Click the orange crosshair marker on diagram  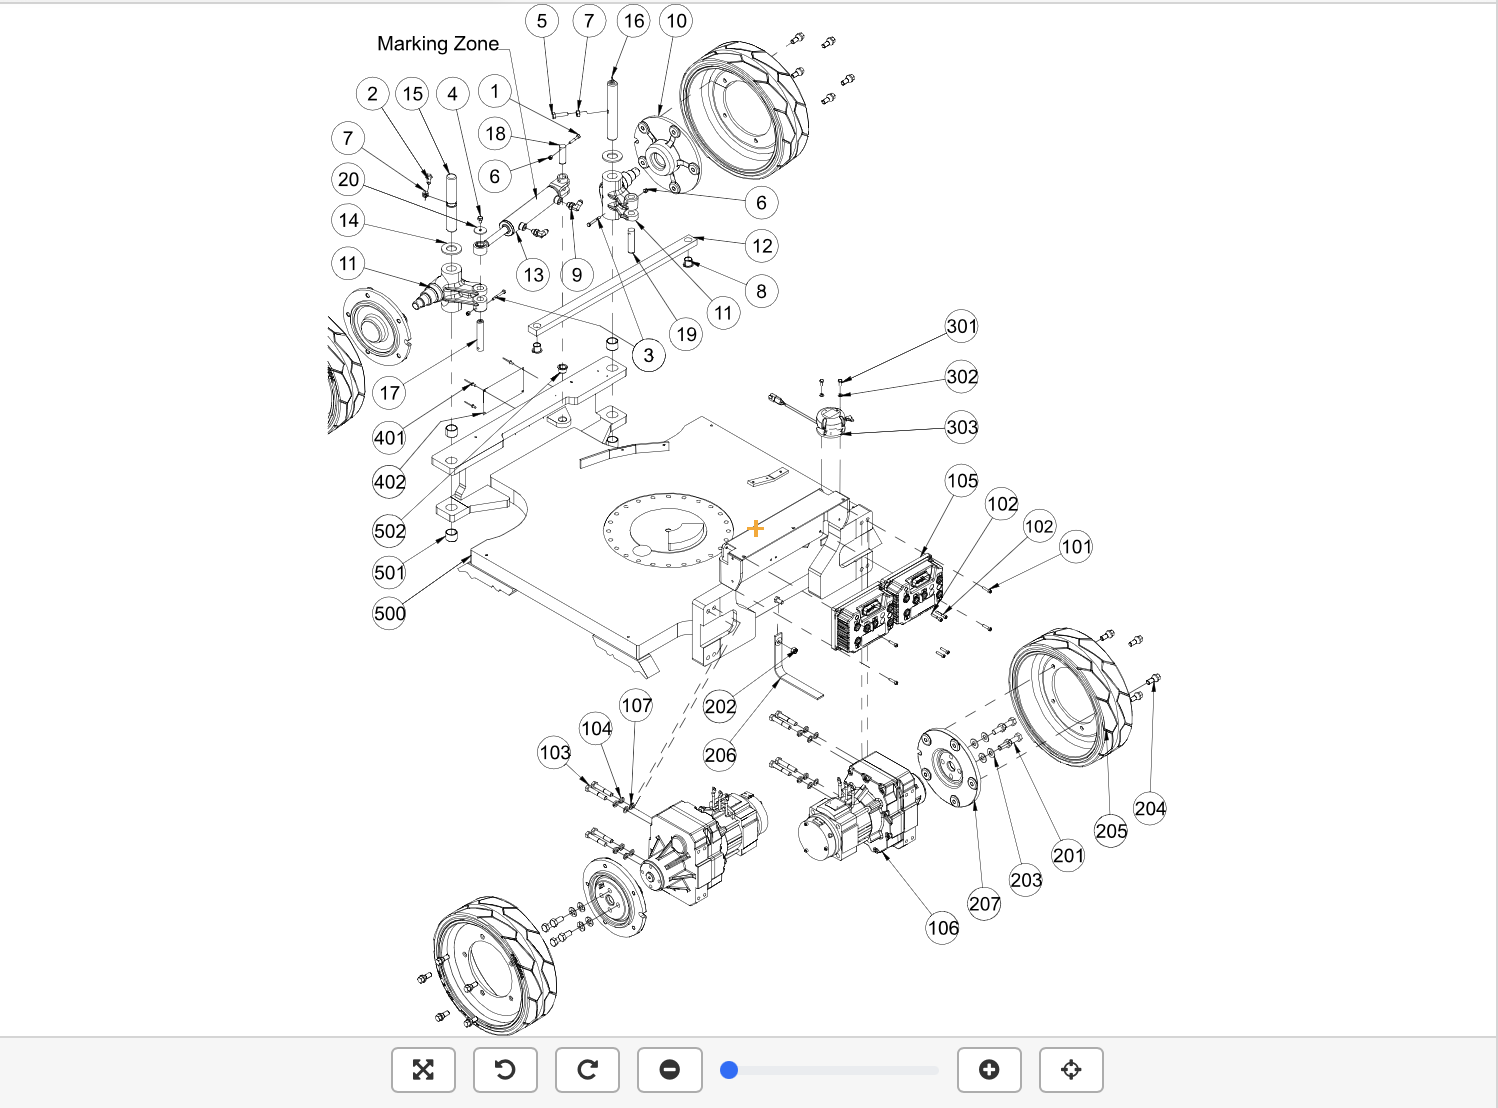[x=755, y=528]
